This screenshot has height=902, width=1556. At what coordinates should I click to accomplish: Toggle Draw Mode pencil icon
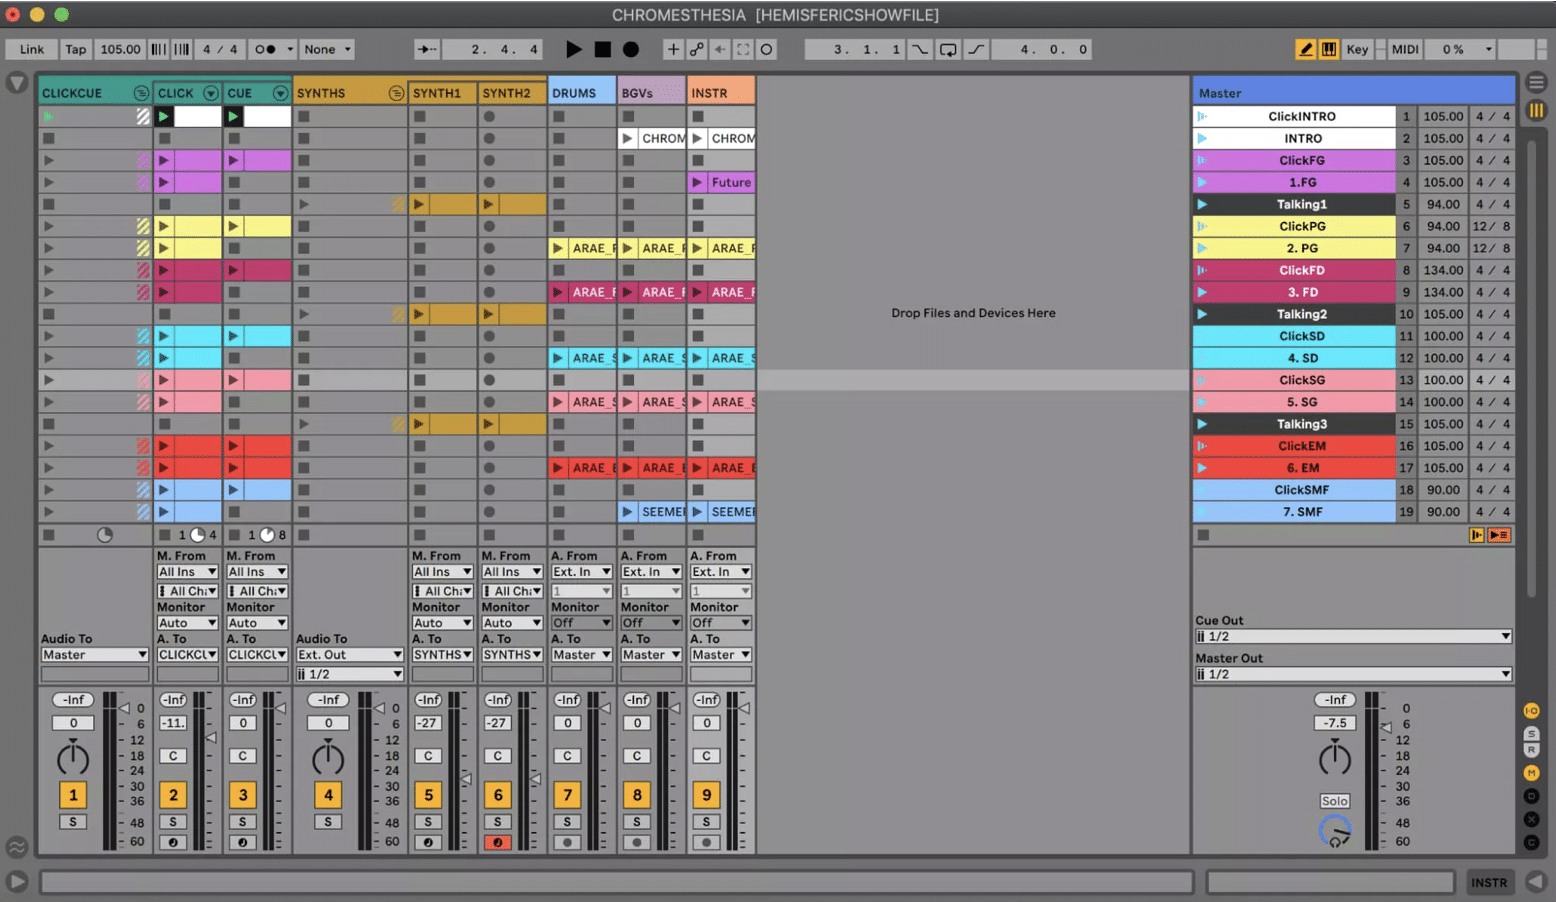pyautogui.click(x=1305, y=49)
